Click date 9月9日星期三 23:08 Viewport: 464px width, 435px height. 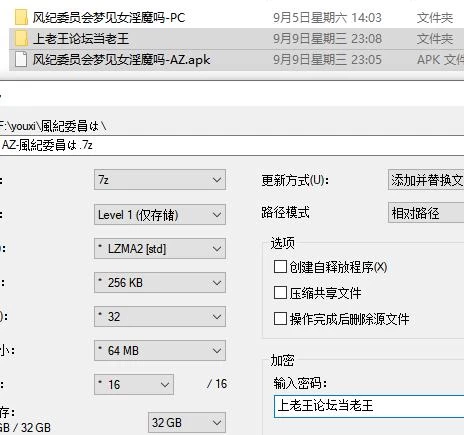[x=327, y=39]
